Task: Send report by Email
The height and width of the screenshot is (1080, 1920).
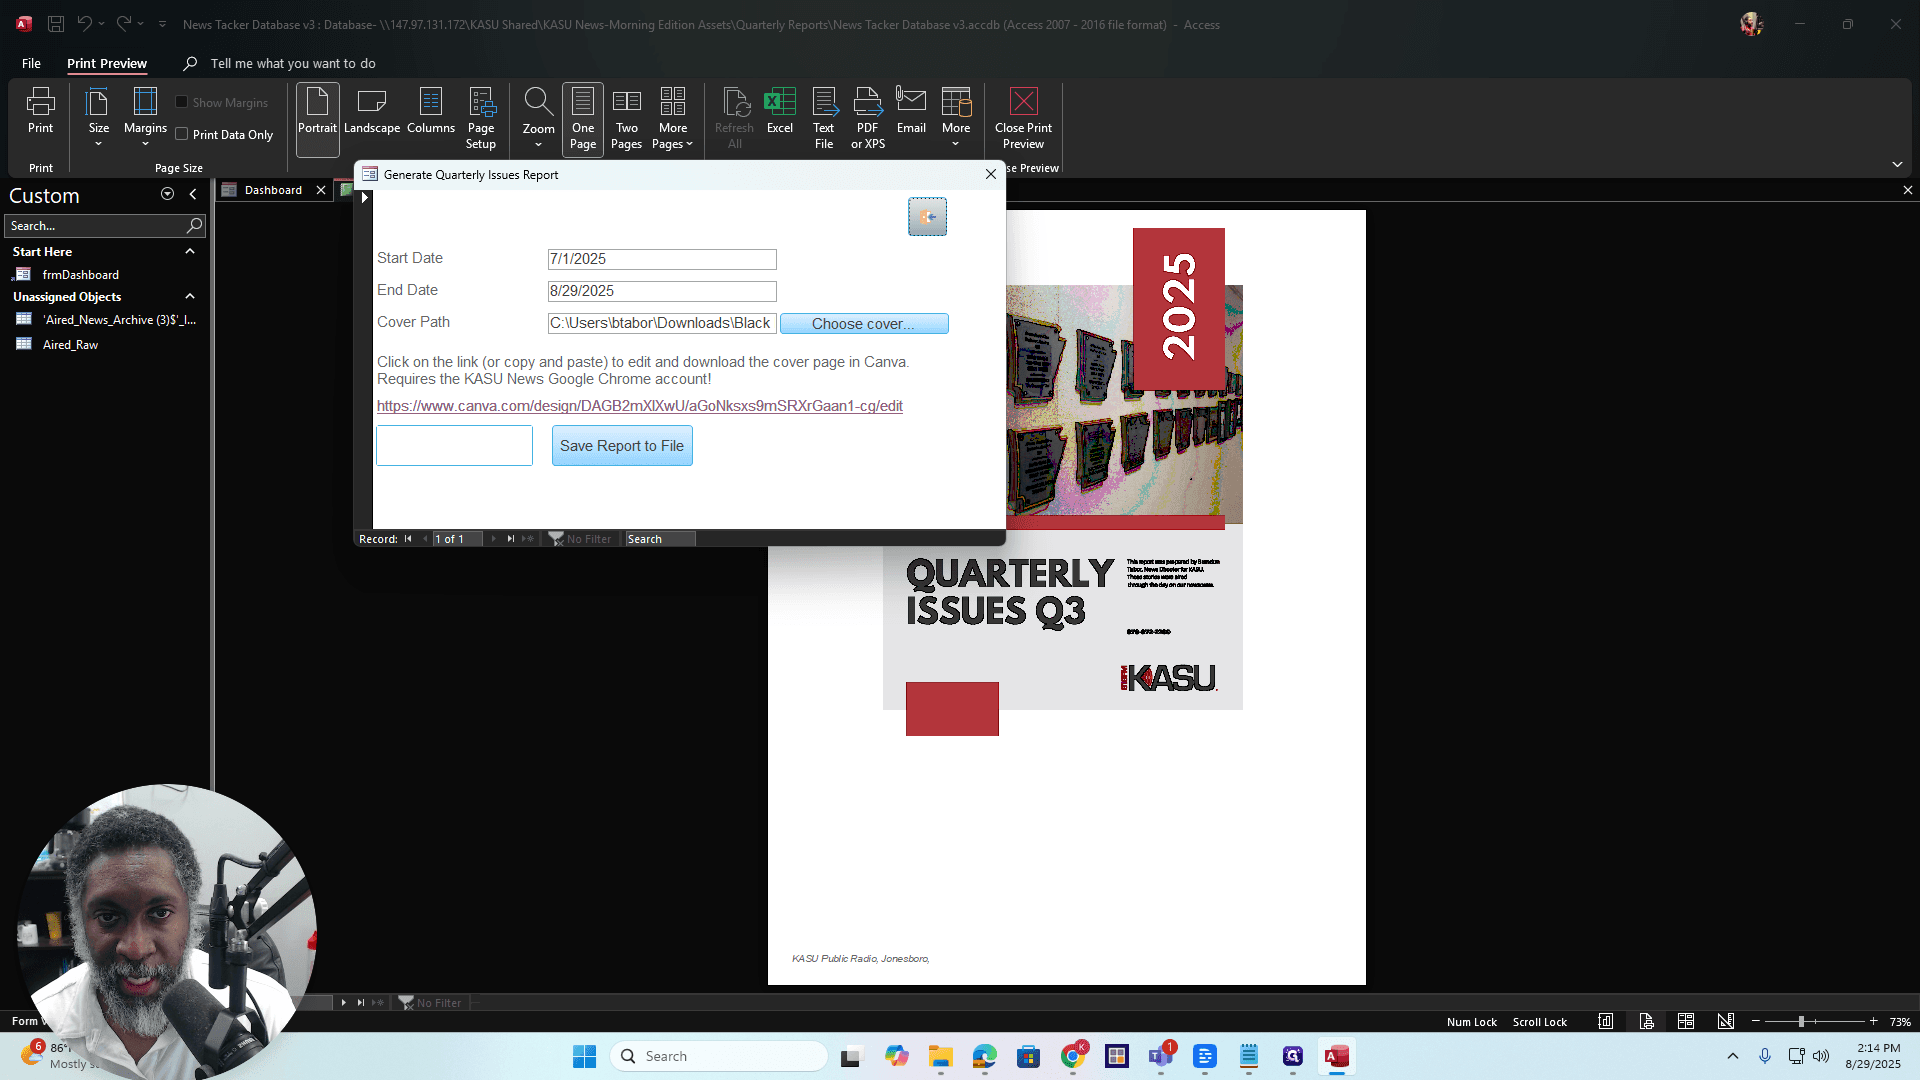Action: [x=911, y=110]
